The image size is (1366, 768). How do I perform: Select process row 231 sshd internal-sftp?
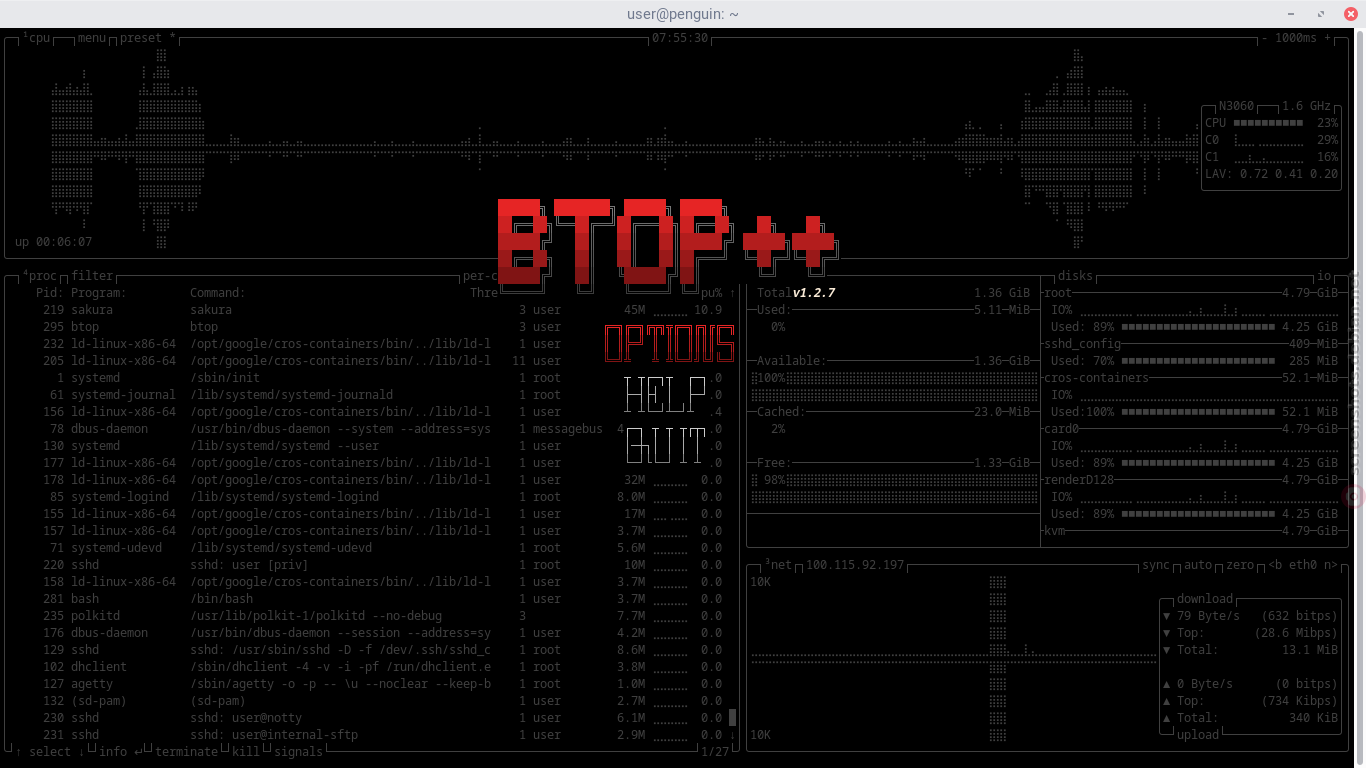point(366,735)
